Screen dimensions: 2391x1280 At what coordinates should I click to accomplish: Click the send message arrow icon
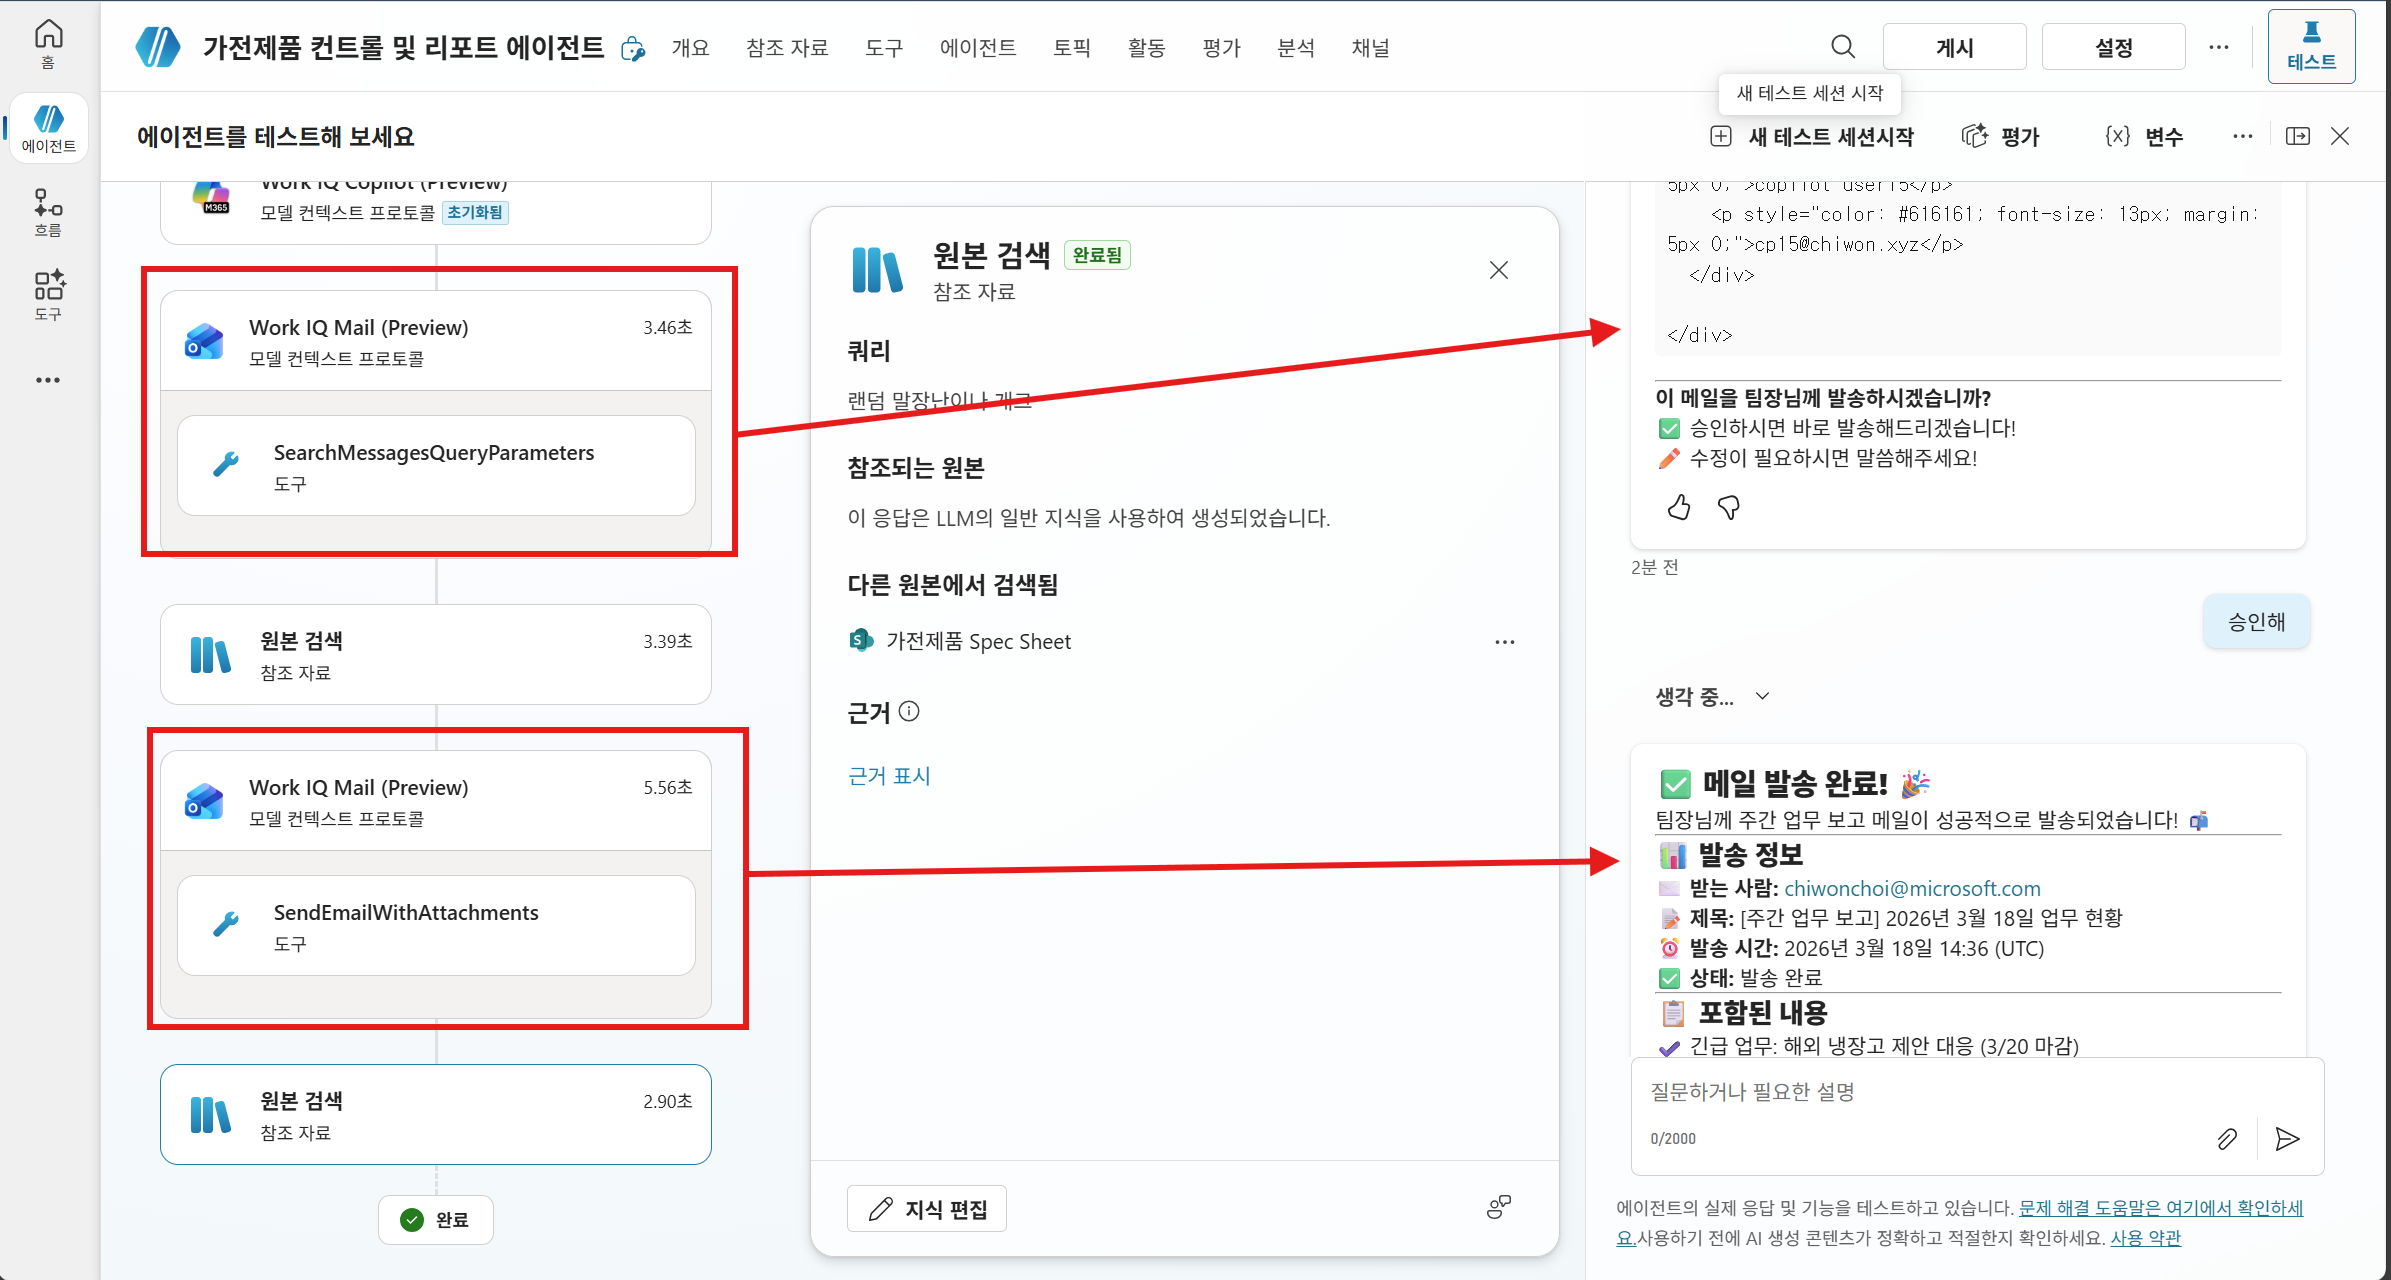[x=2287, y=1139]
